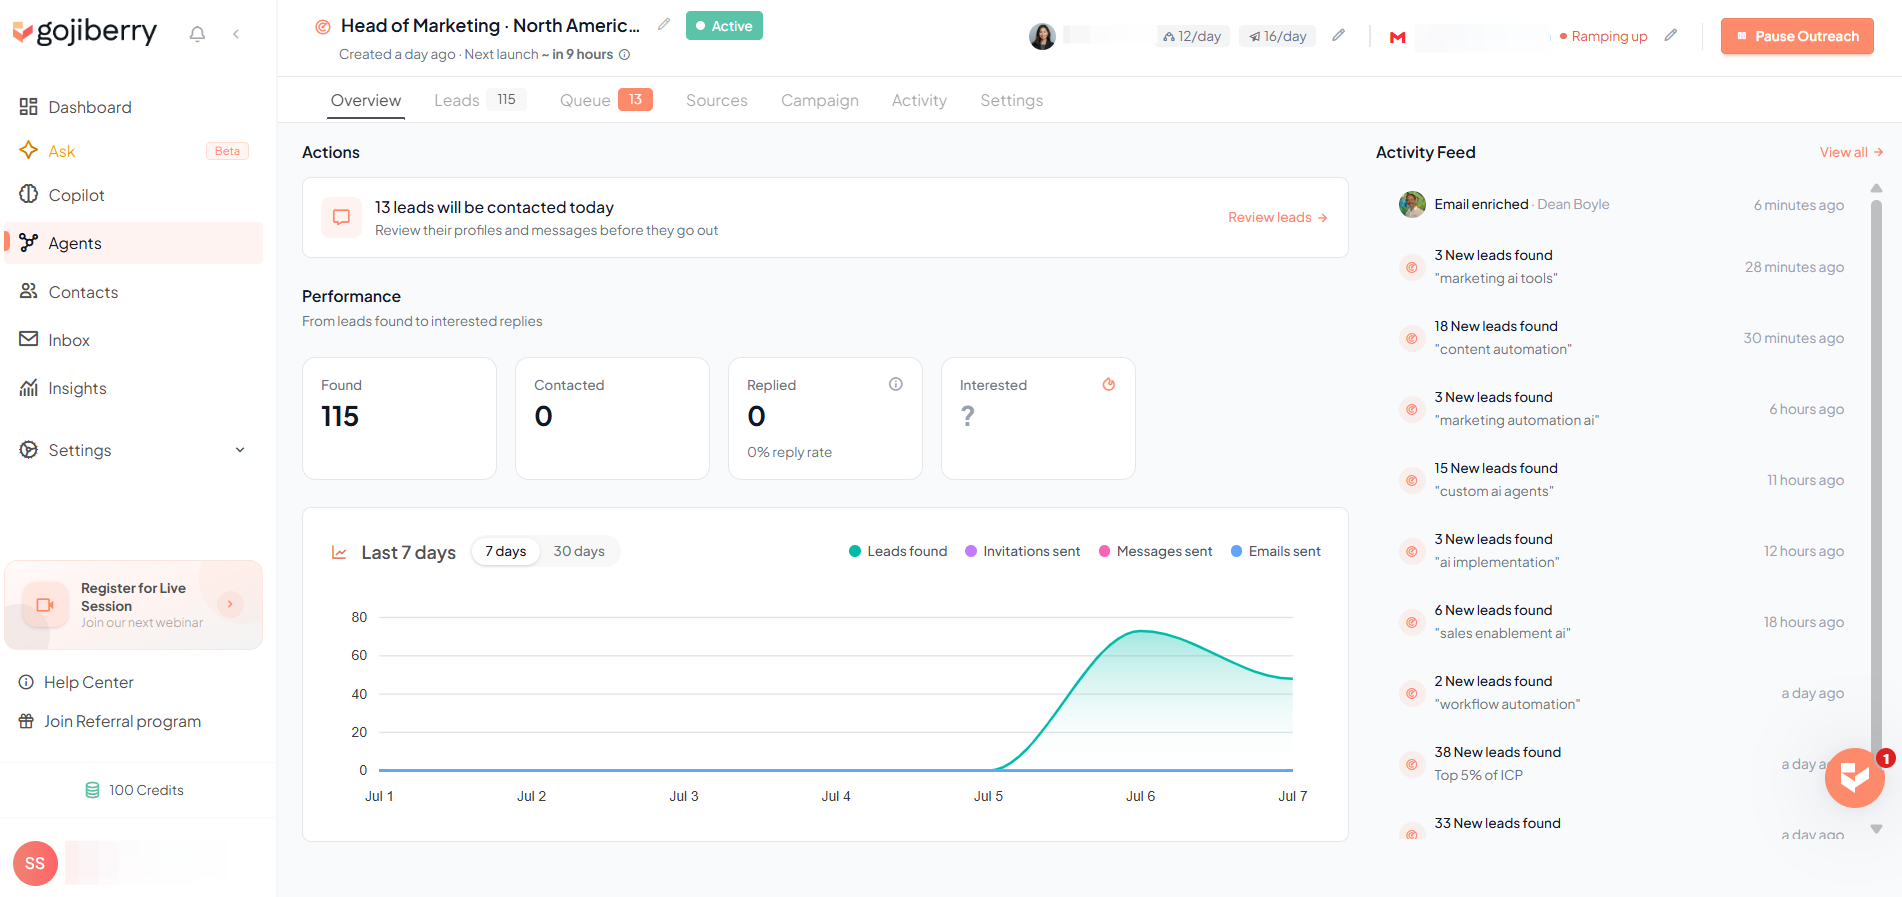1902x897 pixels.
Task: Toggle Messages sent legend series
Action: (1155, 551)
